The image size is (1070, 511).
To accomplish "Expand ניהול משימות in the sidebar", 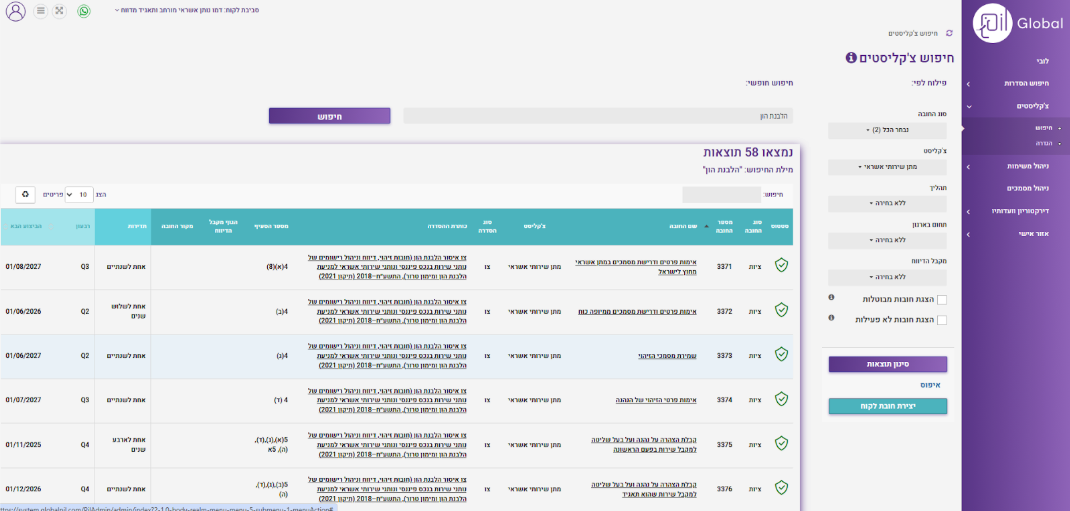I will click(1014, 165).
